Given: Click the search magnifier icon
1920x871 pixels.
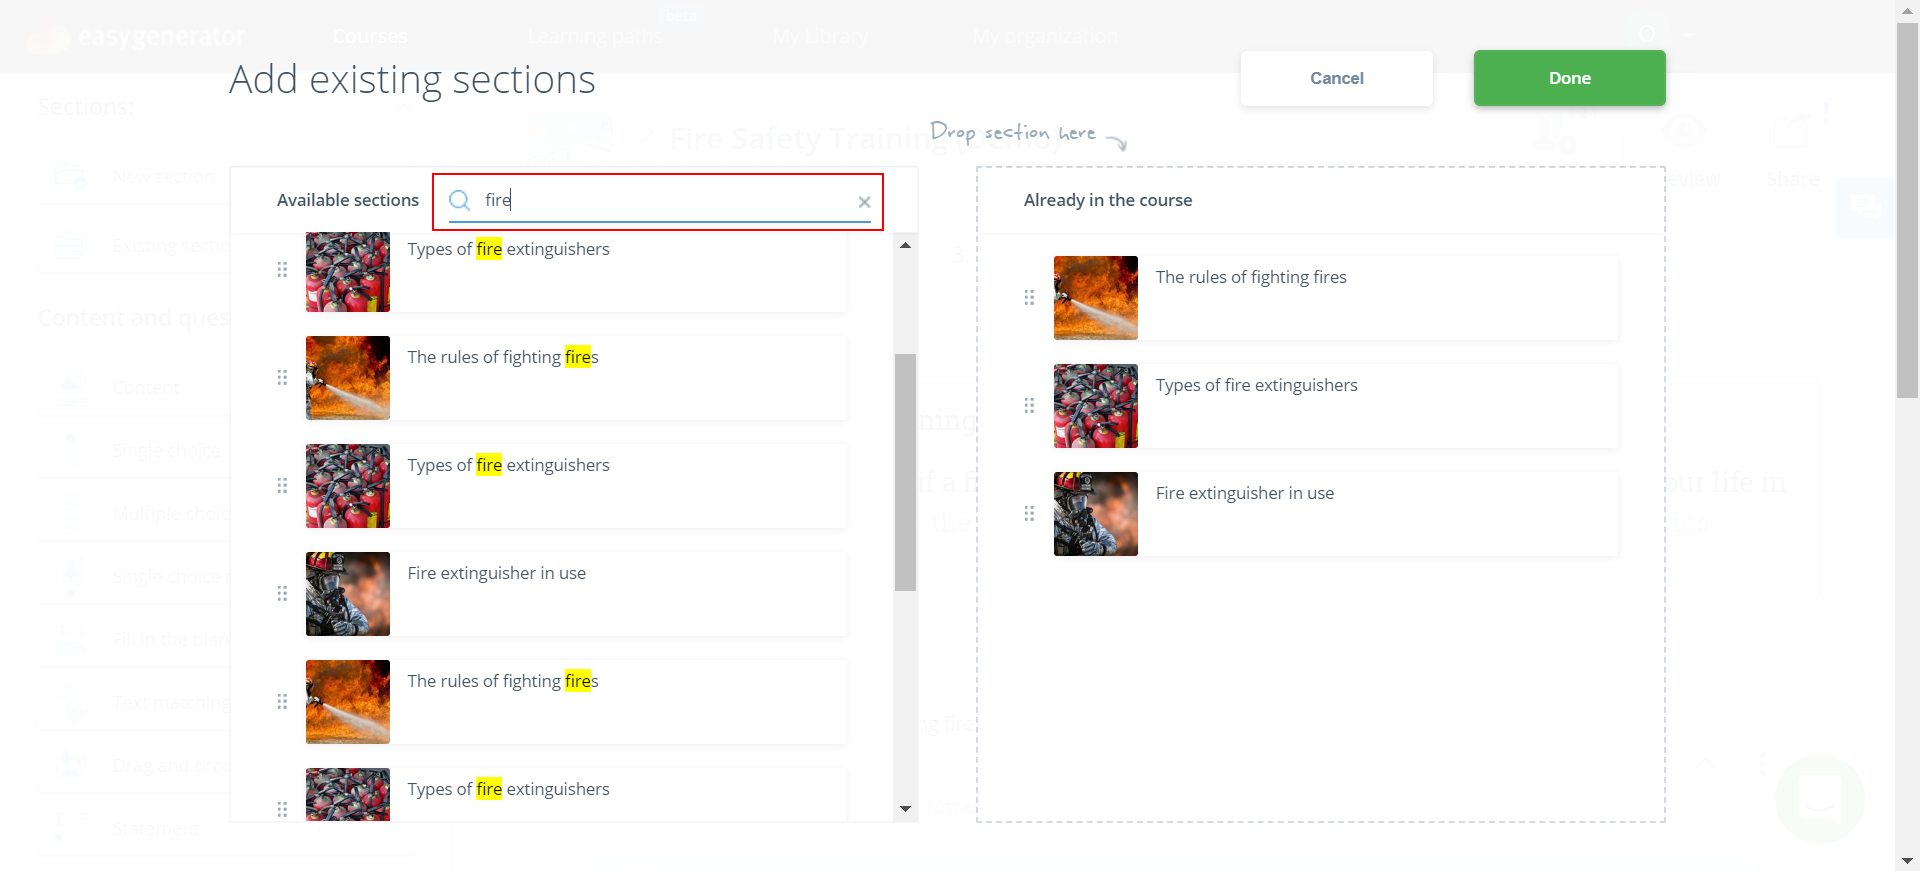Looking at the screenshot, I should tap(459, 201).
